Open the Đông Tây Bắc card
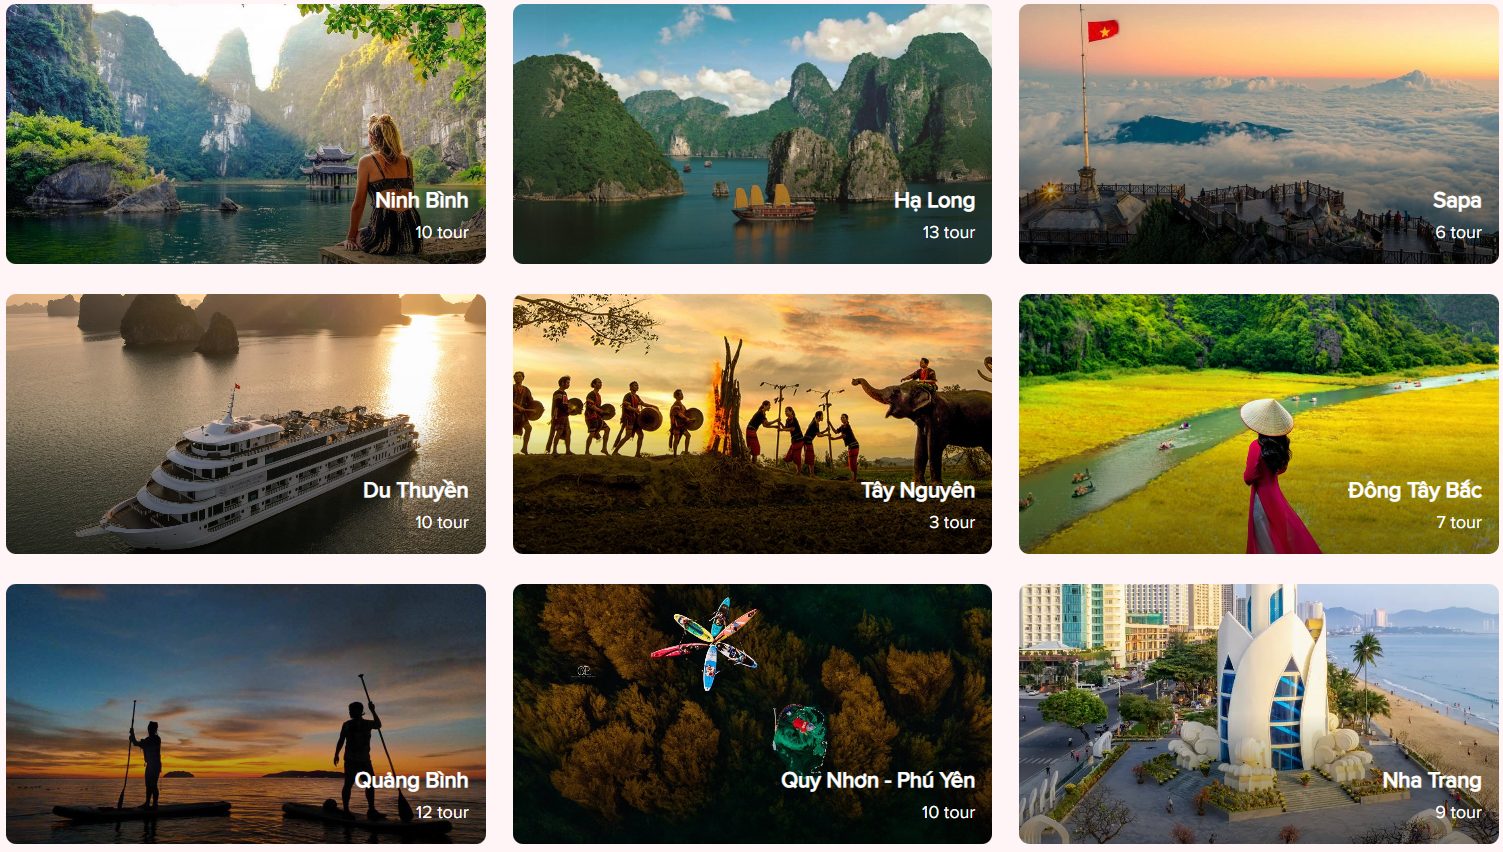 tap(1259, 424)
